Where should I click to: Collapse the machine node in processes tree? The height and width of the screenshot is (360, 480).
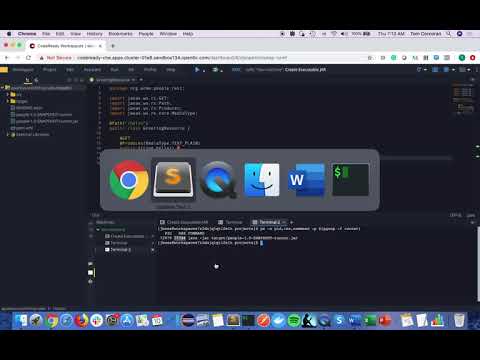[98, 230]
